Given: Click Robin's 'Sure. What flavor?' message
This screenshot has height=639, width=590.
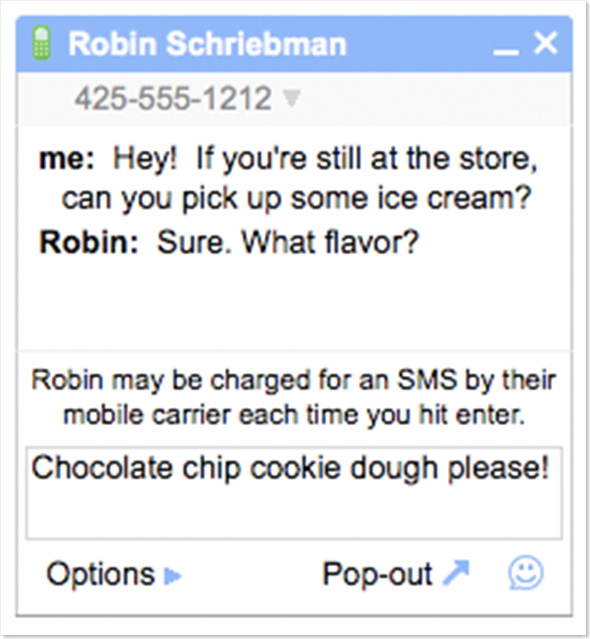Looking at the screenshot, I should pyautogui.click(x=288, y=242).
